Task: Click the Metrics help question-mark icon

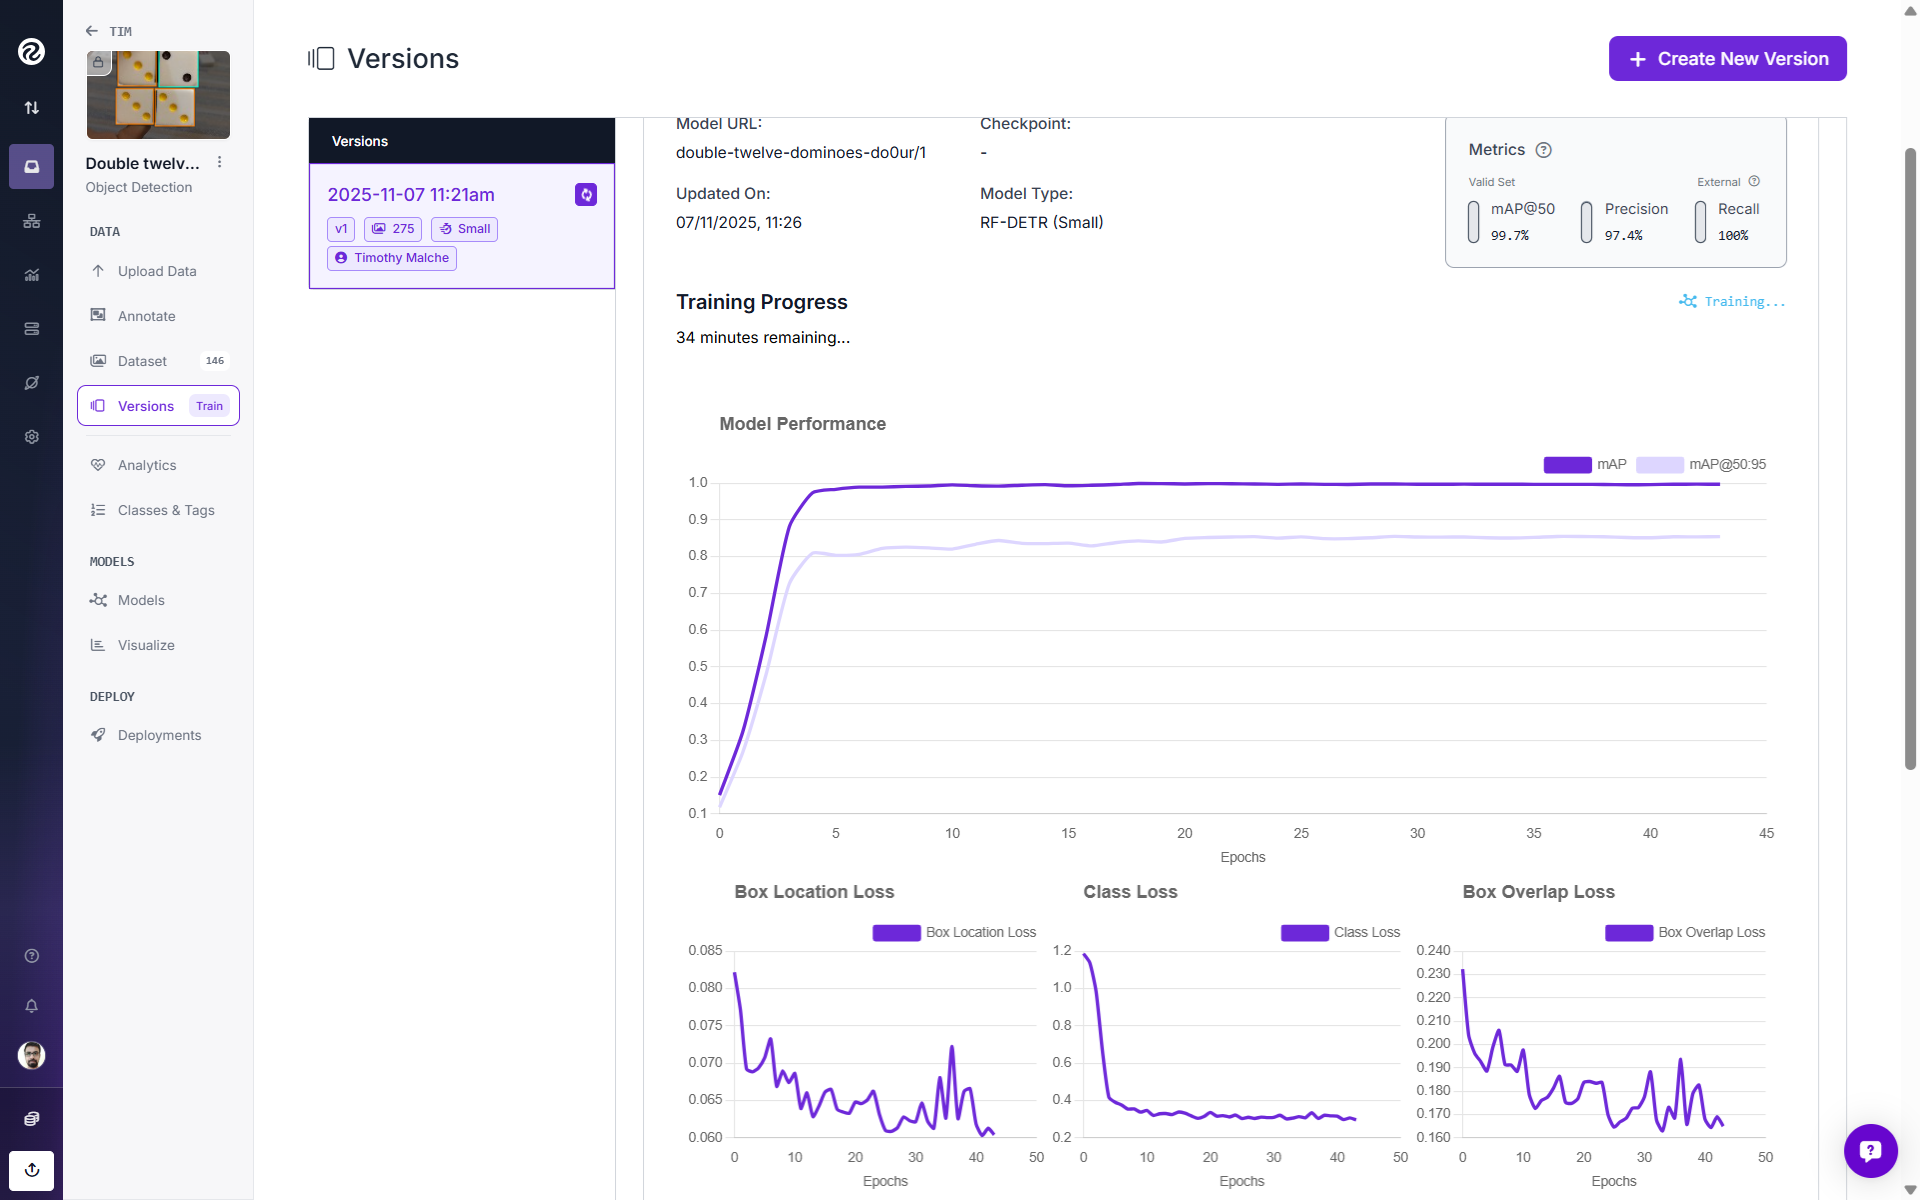Action: coord(1543,150)
